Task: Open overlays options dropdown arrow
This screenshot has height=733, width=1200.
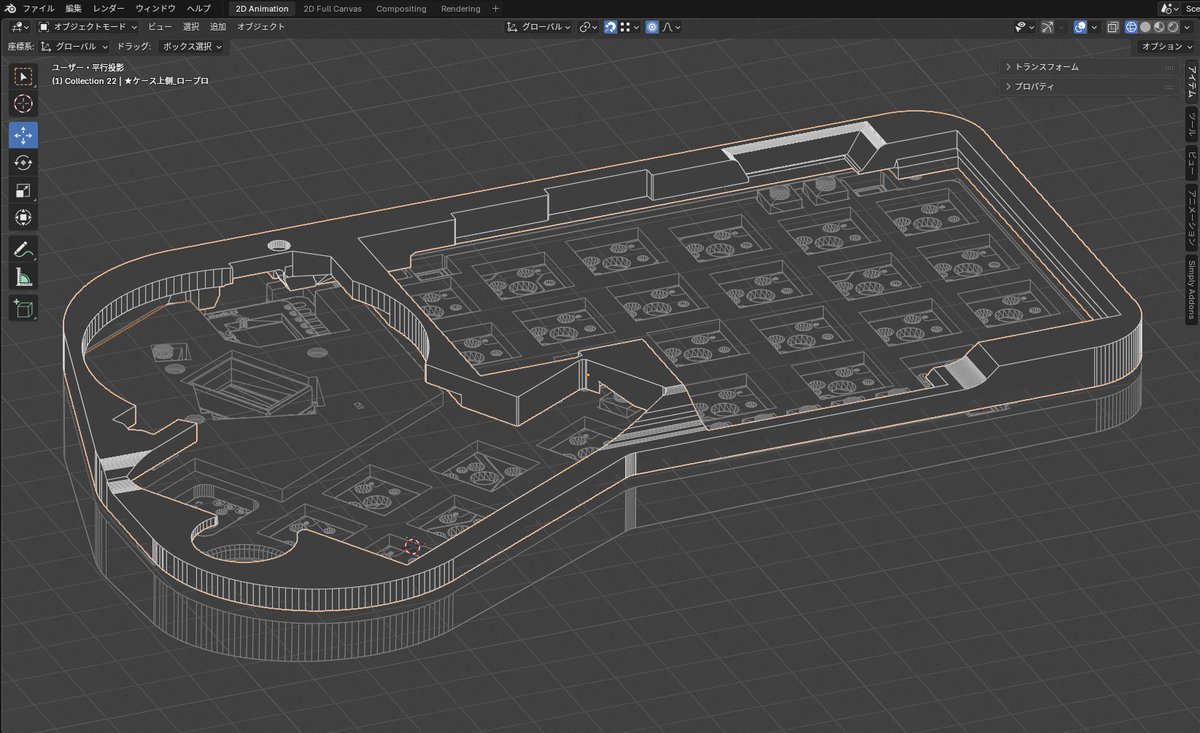Action: click(x=1094, y=27)
